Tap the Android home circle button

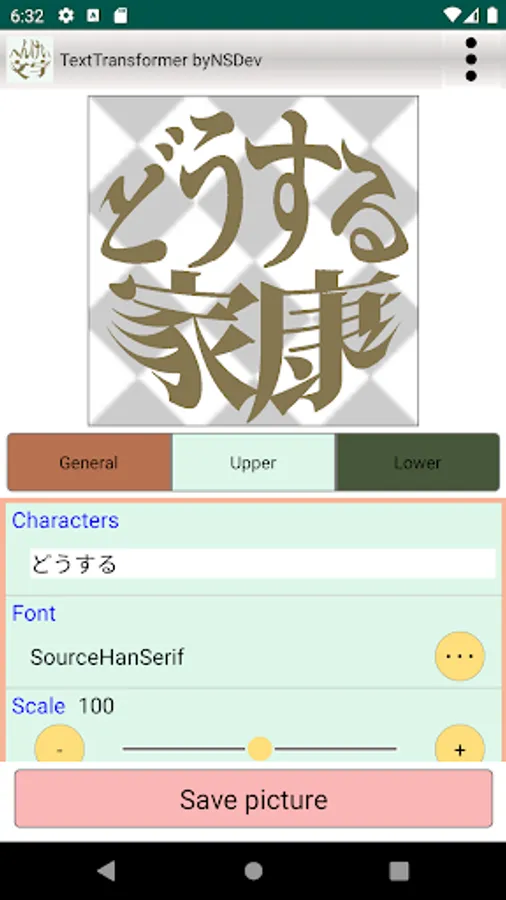coord(253,871)
